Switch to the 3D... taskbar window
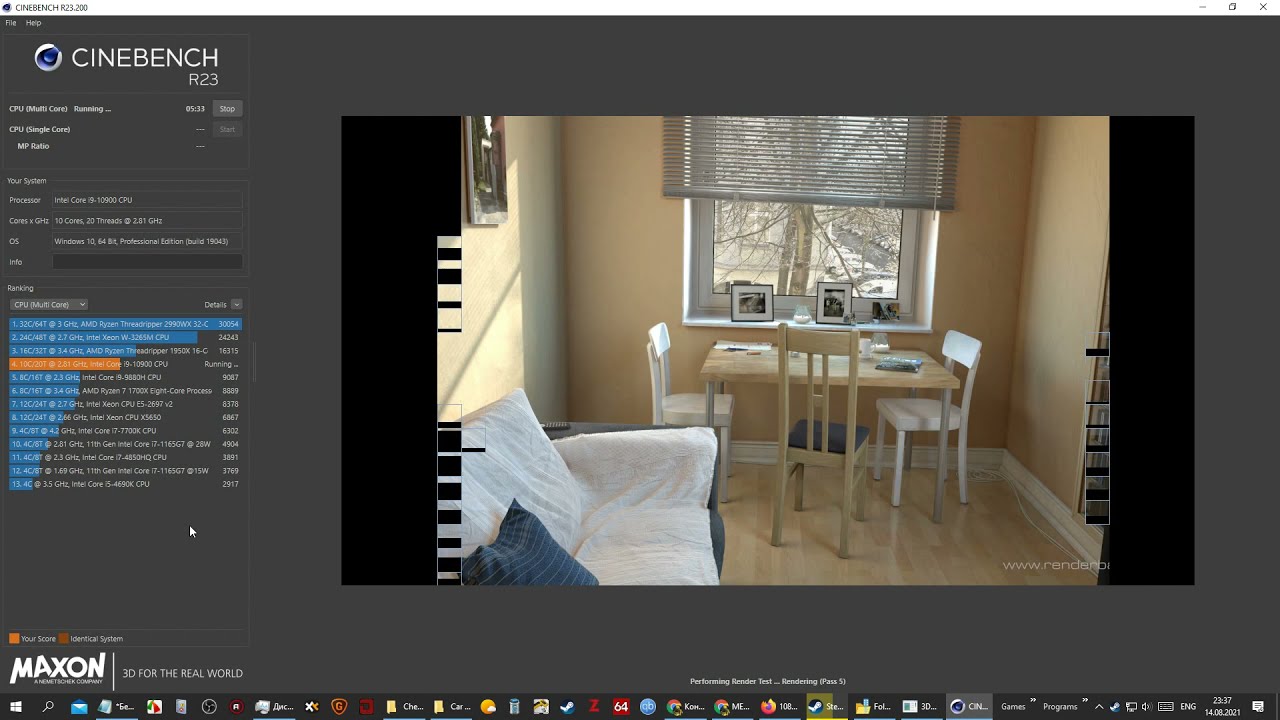The height and width of the screenshot is (720, 1280). point(920,707)
